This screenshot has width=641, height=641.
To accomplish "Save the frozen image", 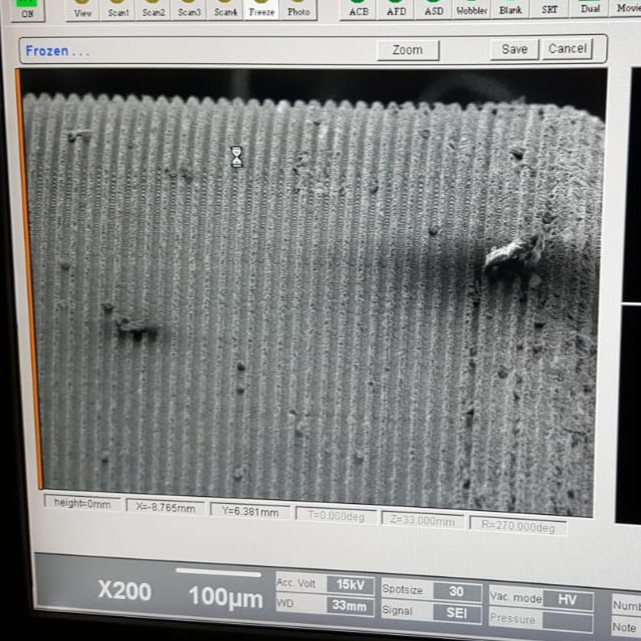I will (514, 49).
